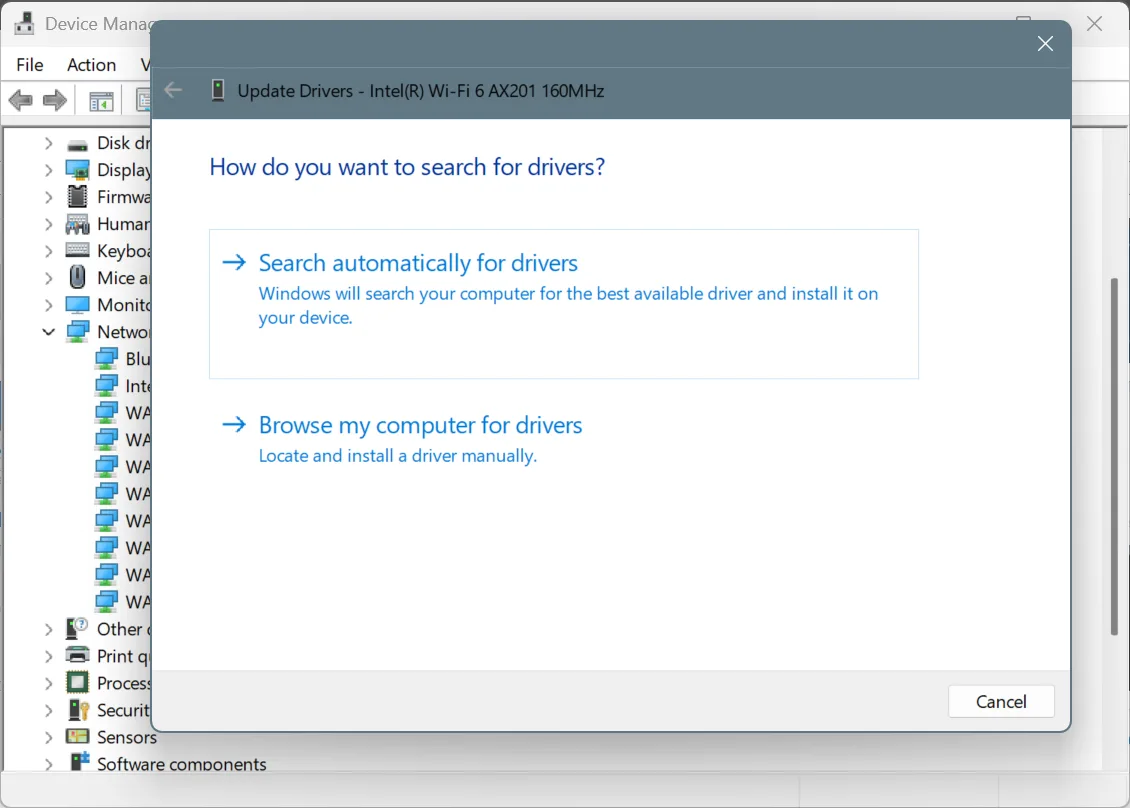This screenshot has height=808, width=1130.
Task: Expand the Human Interface Devices node
Action: click(x=48, y=224)
